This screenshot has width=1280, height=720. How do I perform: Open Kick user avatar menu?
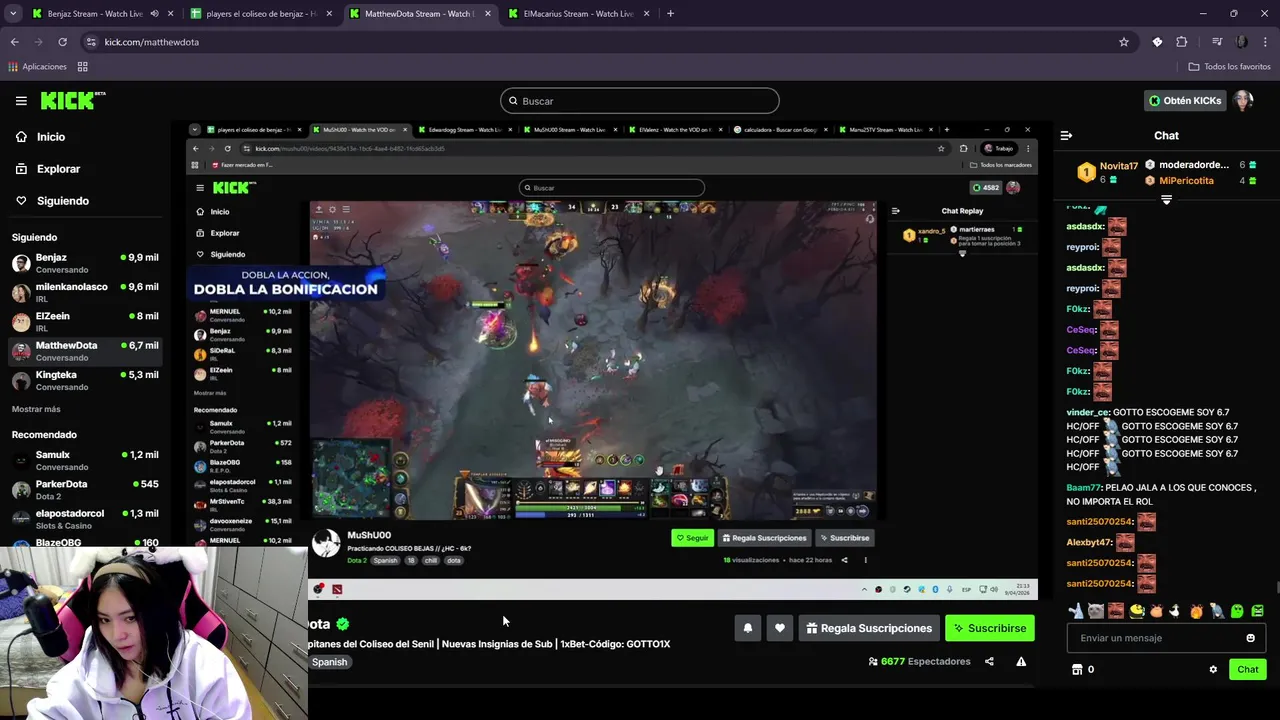click(x=1243, y=101)
